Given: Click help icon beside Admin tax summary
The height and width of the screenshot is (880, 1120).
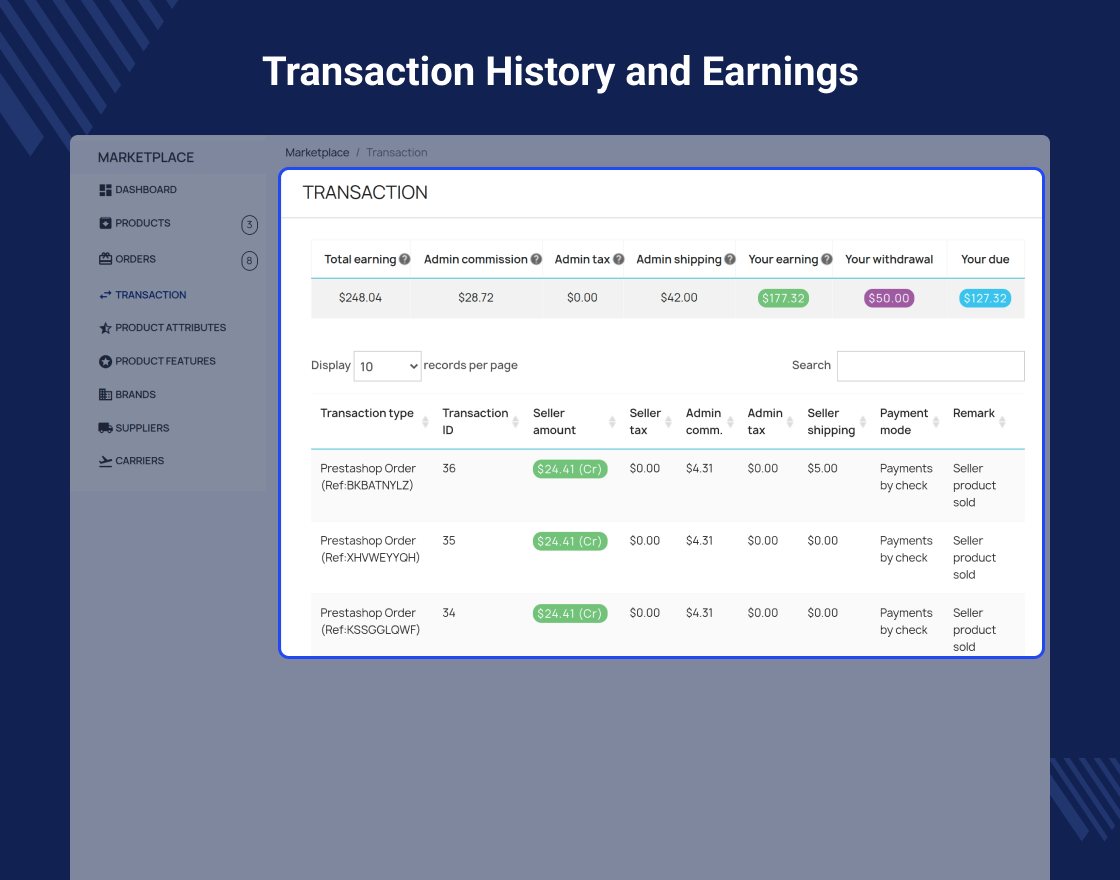Looking at the screenshot, I should [619, 259].
